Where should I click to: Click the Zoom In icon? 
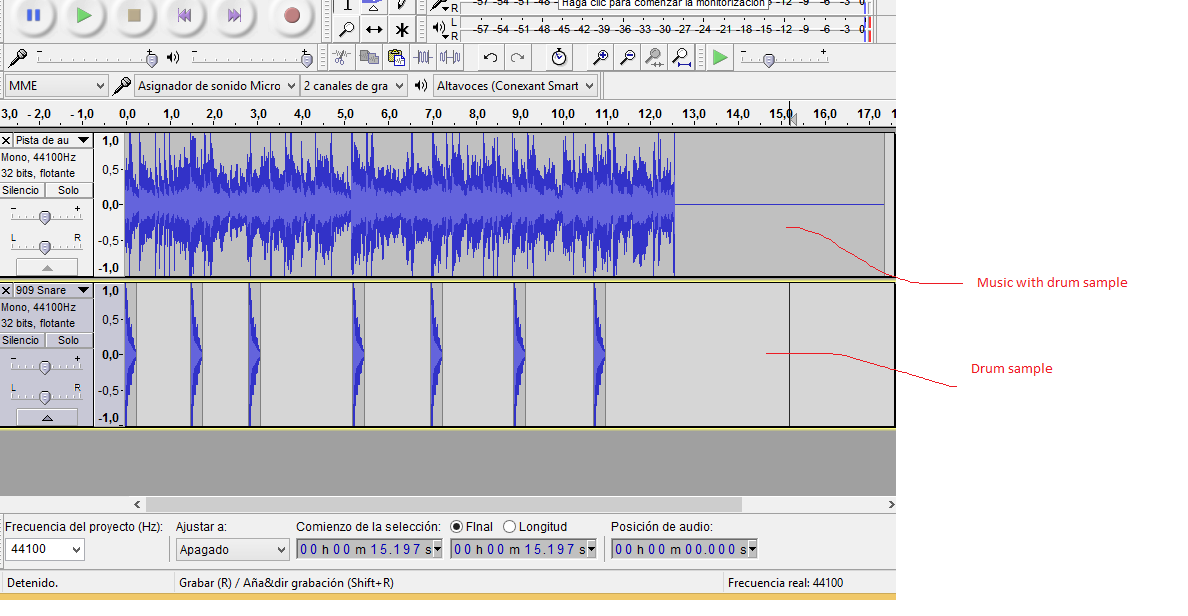[x=600, y=58]
